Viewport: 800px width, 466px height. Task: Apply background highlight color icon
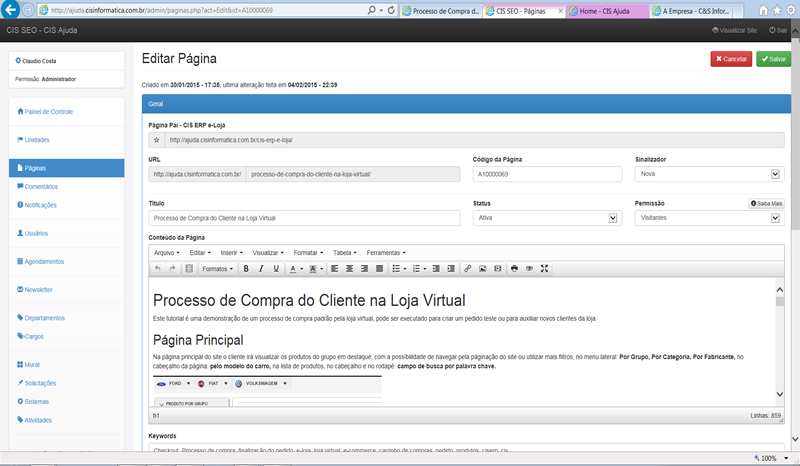tap(313, 268)
